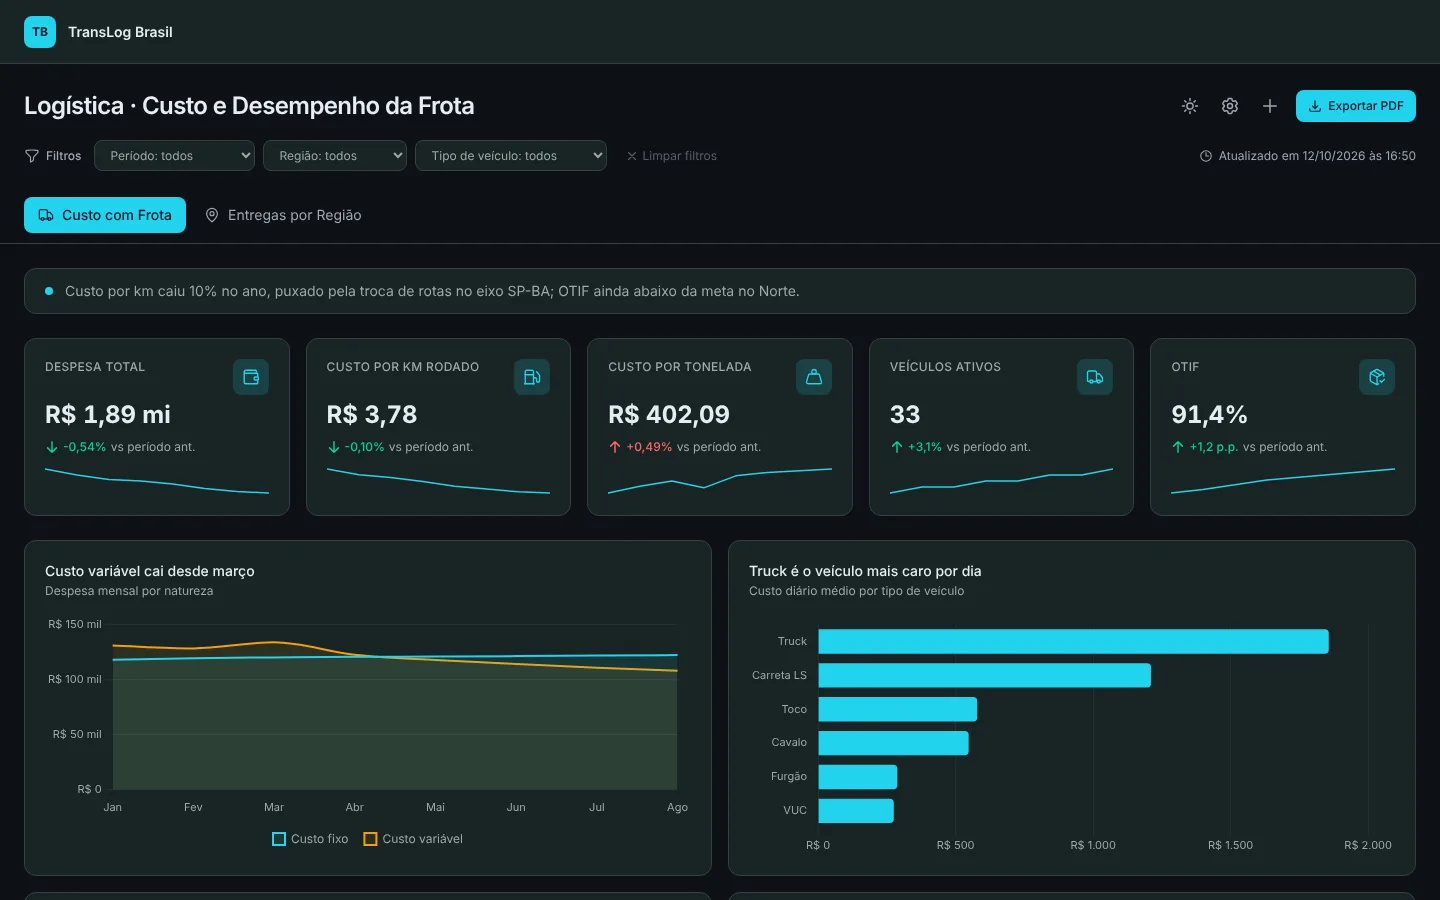
Task: Click the up arrow on OTIF trend
Action: click(x=1178, y=447)
